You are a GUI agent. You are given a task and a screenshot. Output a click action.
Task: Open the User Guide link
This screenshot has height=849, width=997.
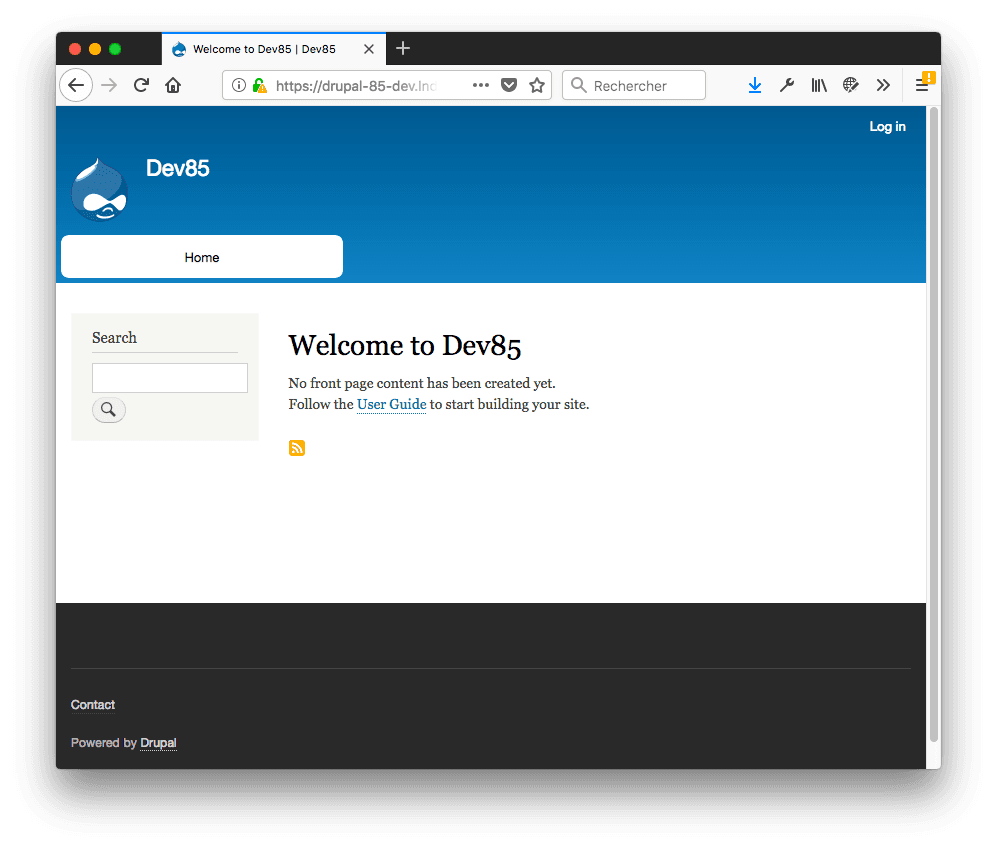point(391,404)
